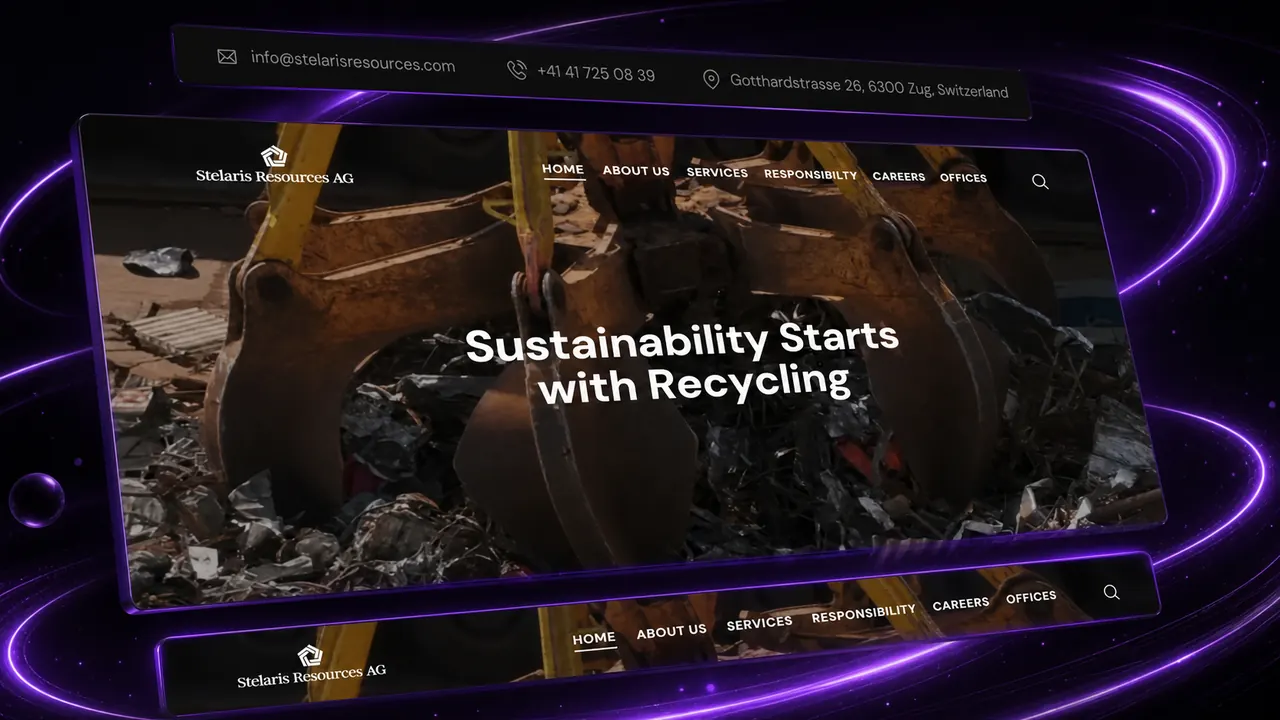Image resolution: width=1280 pixels, height=720 pixels.
Task: Click search magnifier in lower duplicate header
Action: pyautogui.click(x=1111, y=592)
